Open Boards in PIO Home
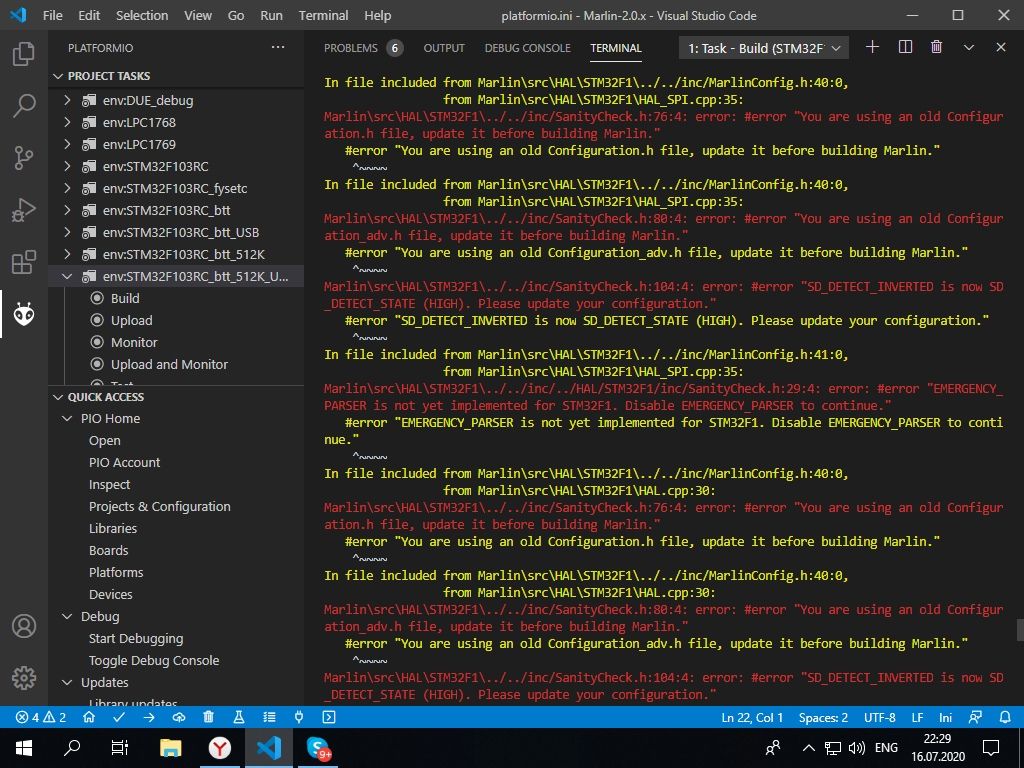The image size is (1024, 768). [108, 551]
